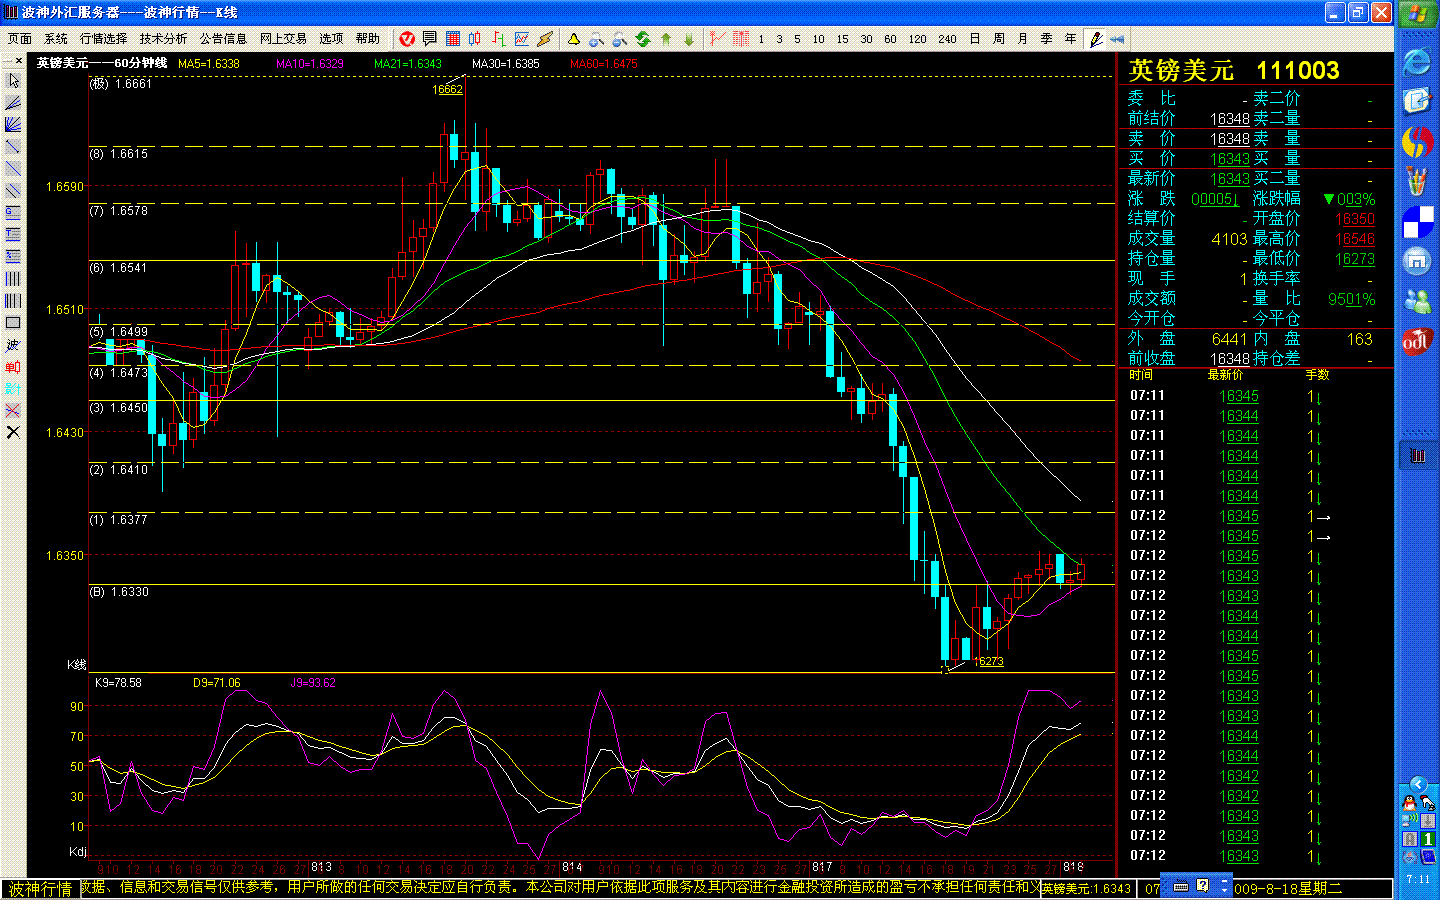Toggle the drawing pencil tool button
The image size is (1440, 900).
coord(1096,39)
